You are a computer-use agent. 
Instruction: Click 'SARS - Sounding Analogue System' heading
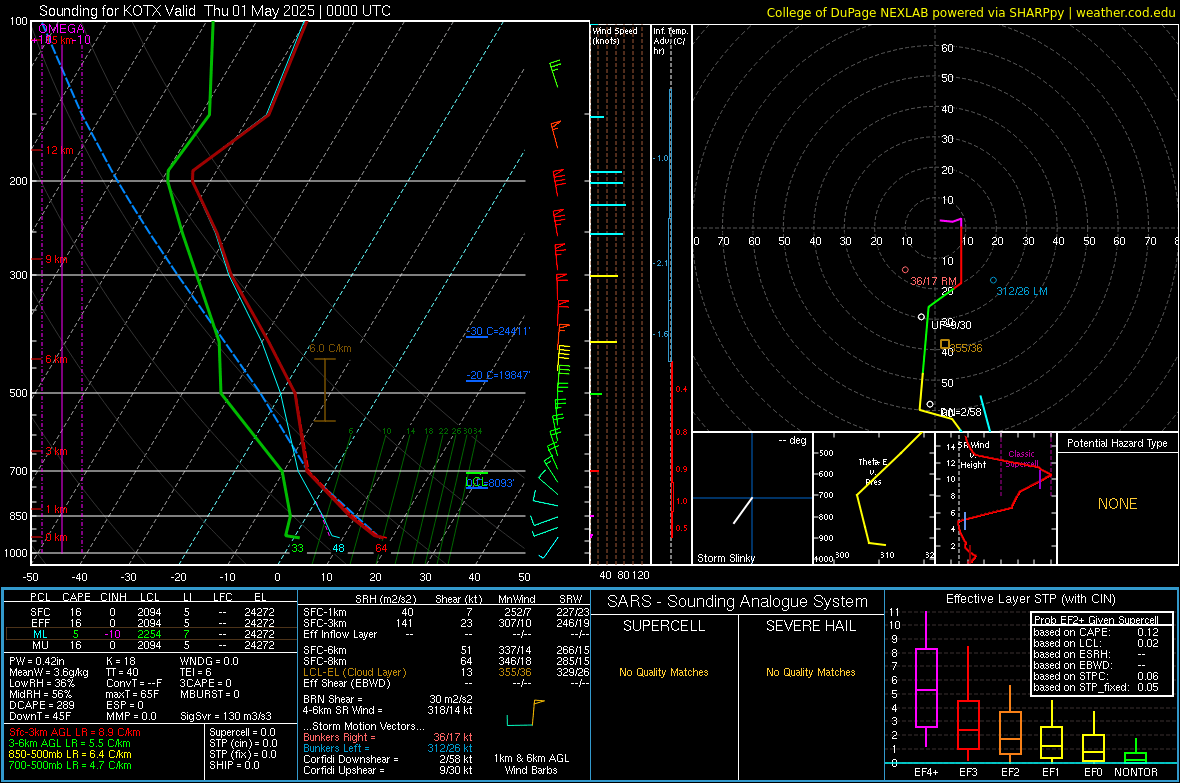[737, 602]
